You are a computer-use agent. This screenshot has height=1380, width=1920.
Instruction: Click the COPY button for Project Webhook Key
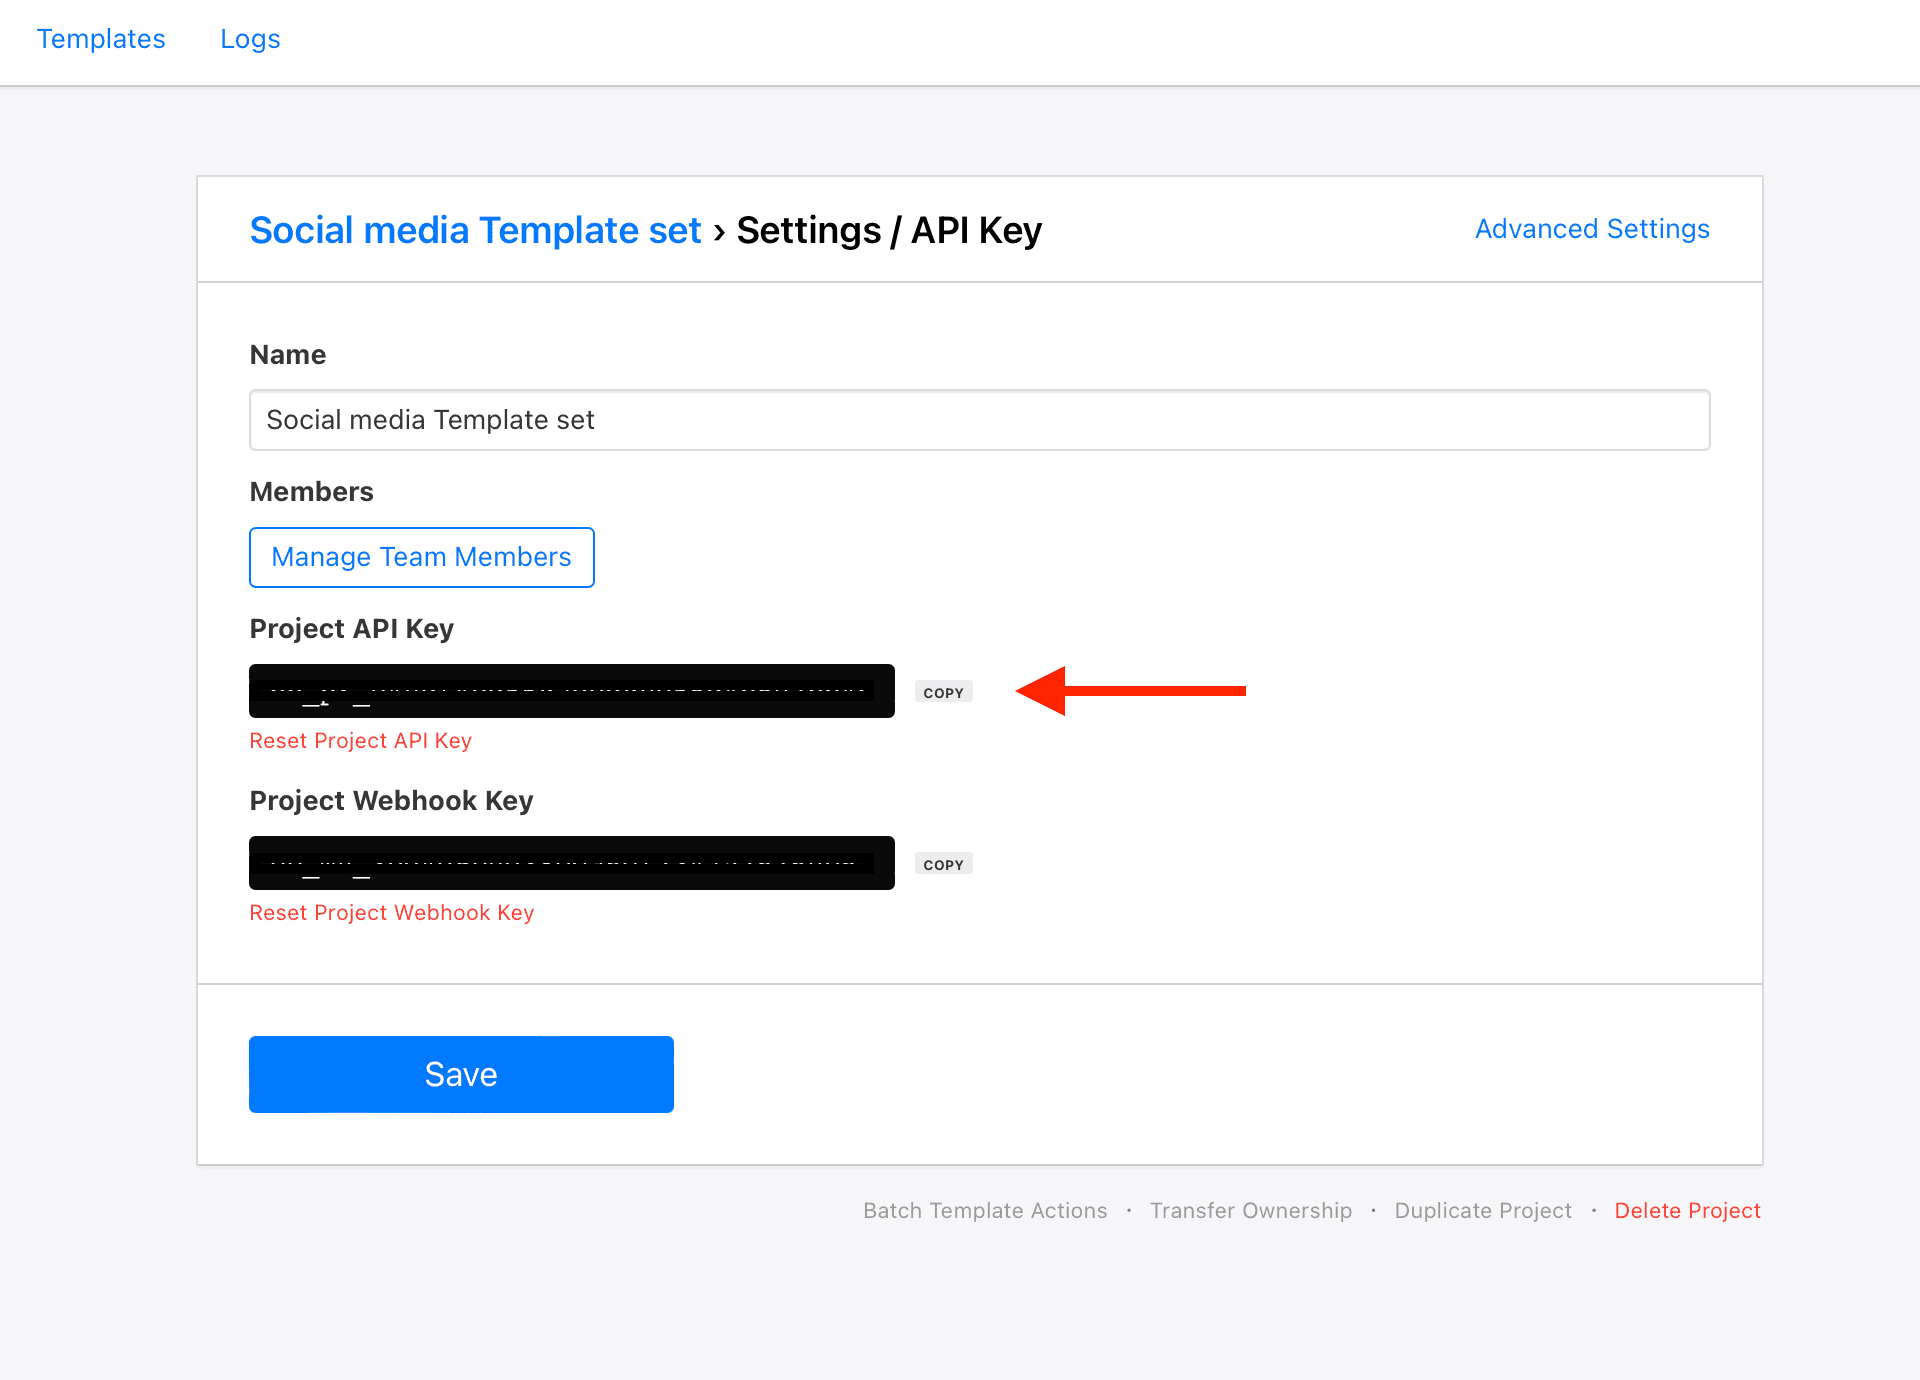[944, 864]
